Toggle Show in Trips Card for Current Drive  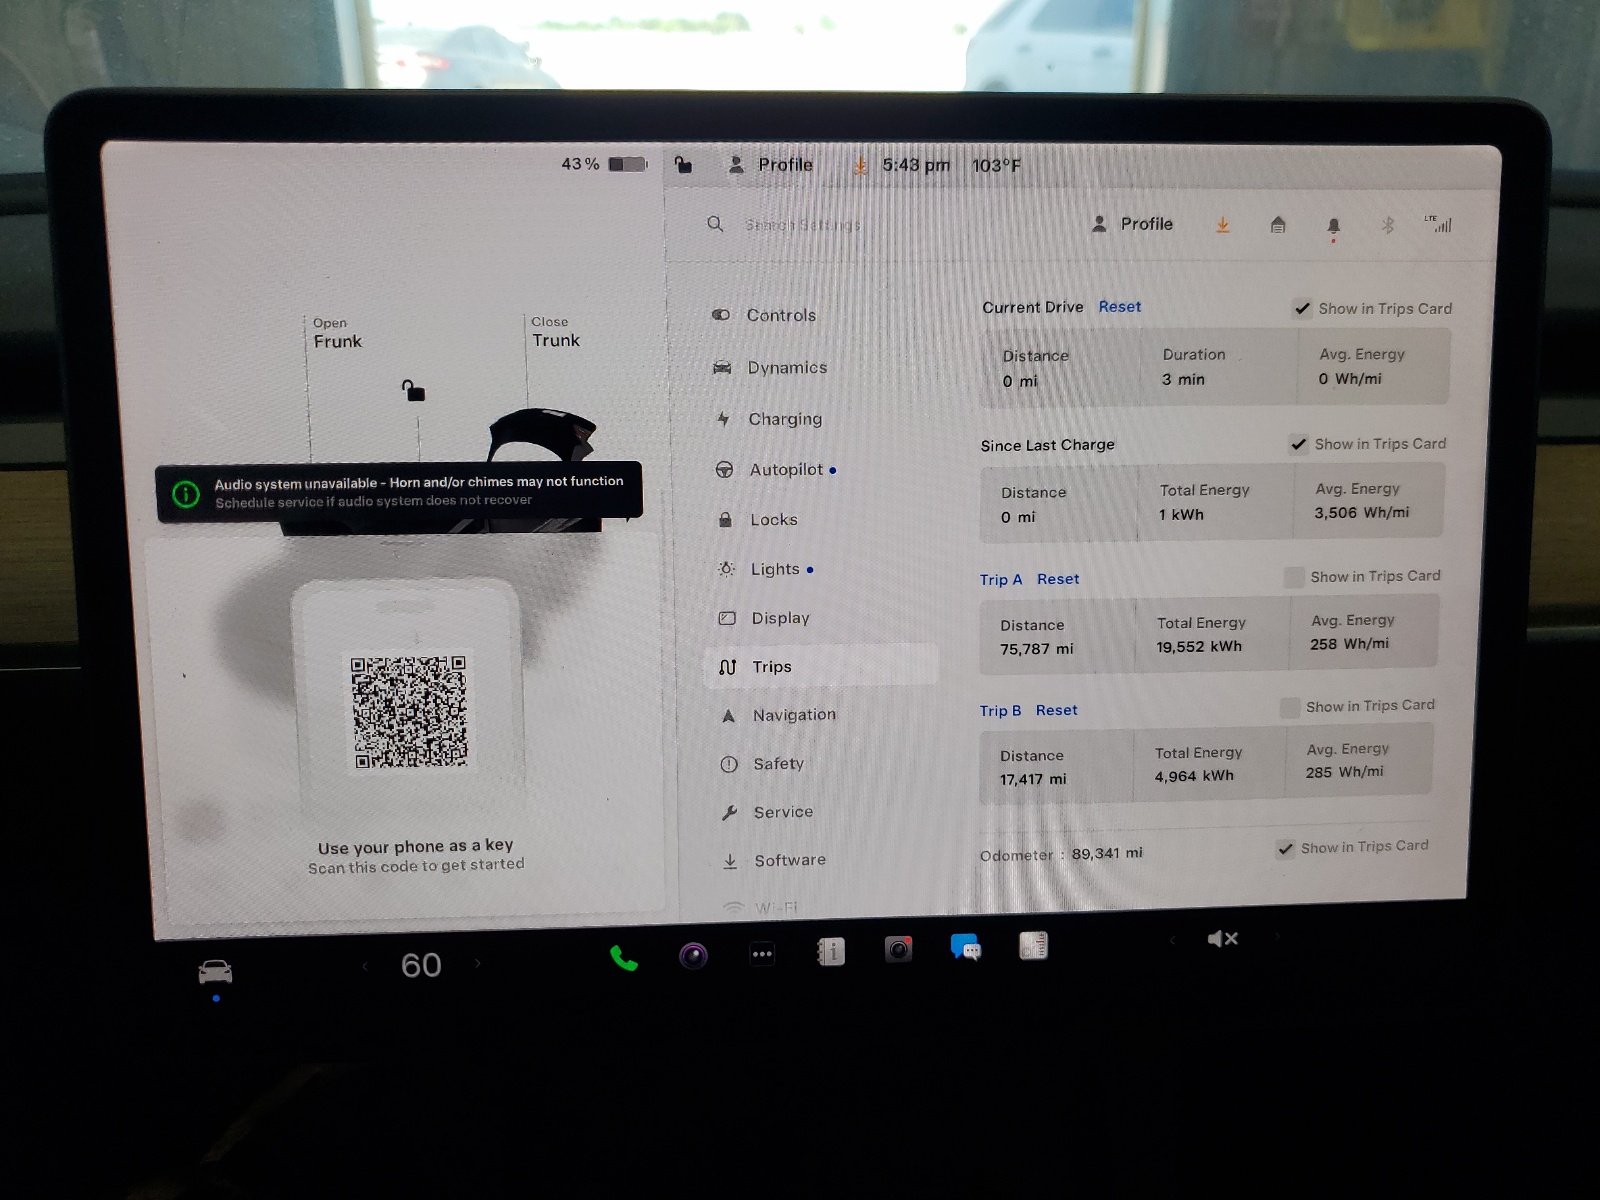point(1302,308)
